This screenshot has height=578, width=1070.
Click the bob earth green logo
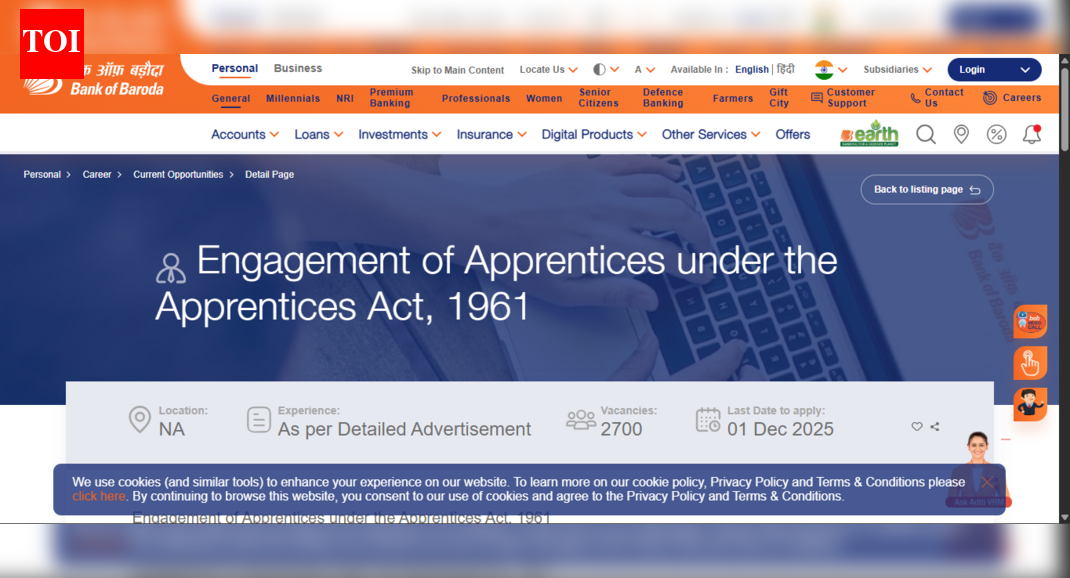(869, 132)
